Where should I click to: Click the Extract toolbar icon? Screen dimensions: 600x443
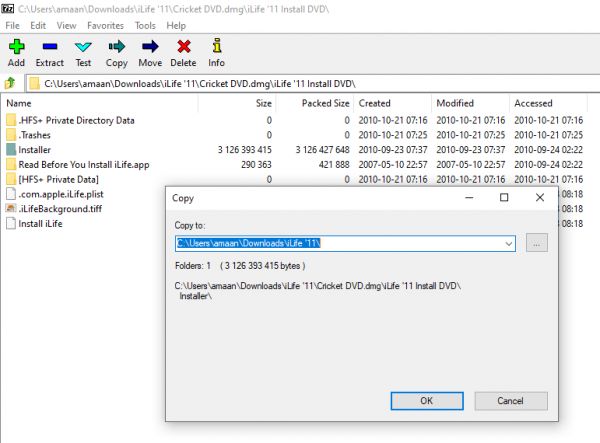tap(49, 46)
